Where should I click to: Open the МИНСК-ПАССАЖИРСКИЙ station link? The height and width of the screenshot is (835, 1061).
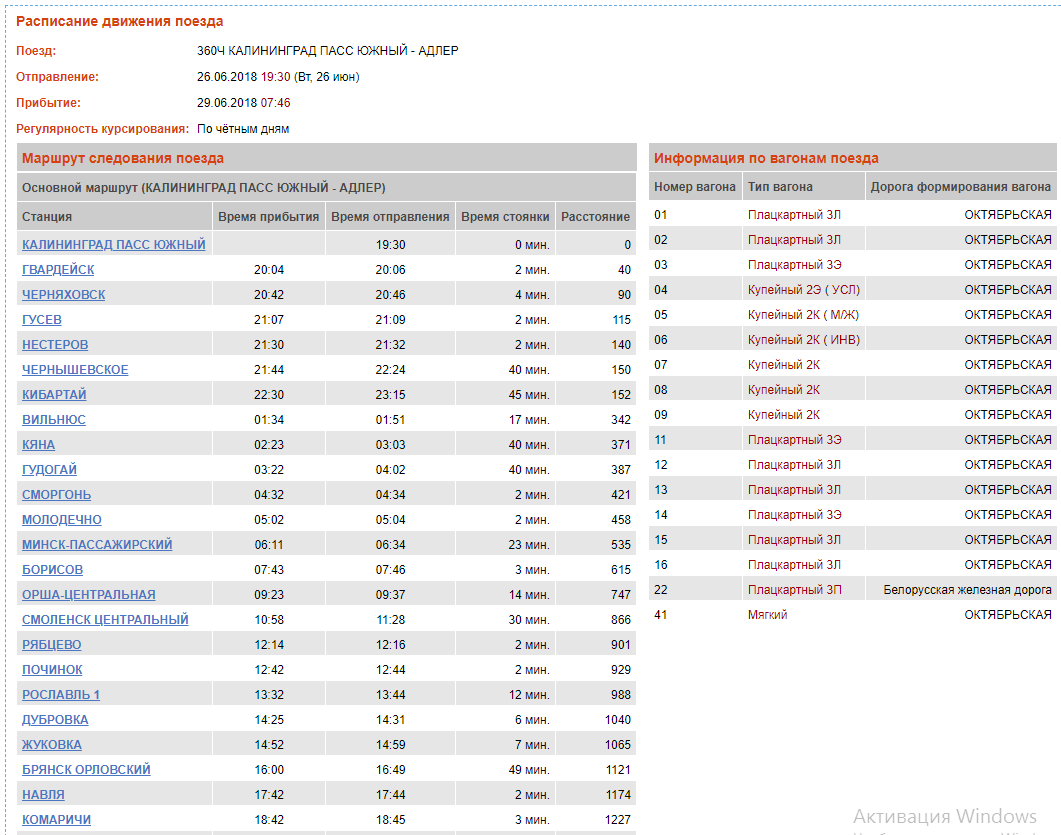(97, 545)
